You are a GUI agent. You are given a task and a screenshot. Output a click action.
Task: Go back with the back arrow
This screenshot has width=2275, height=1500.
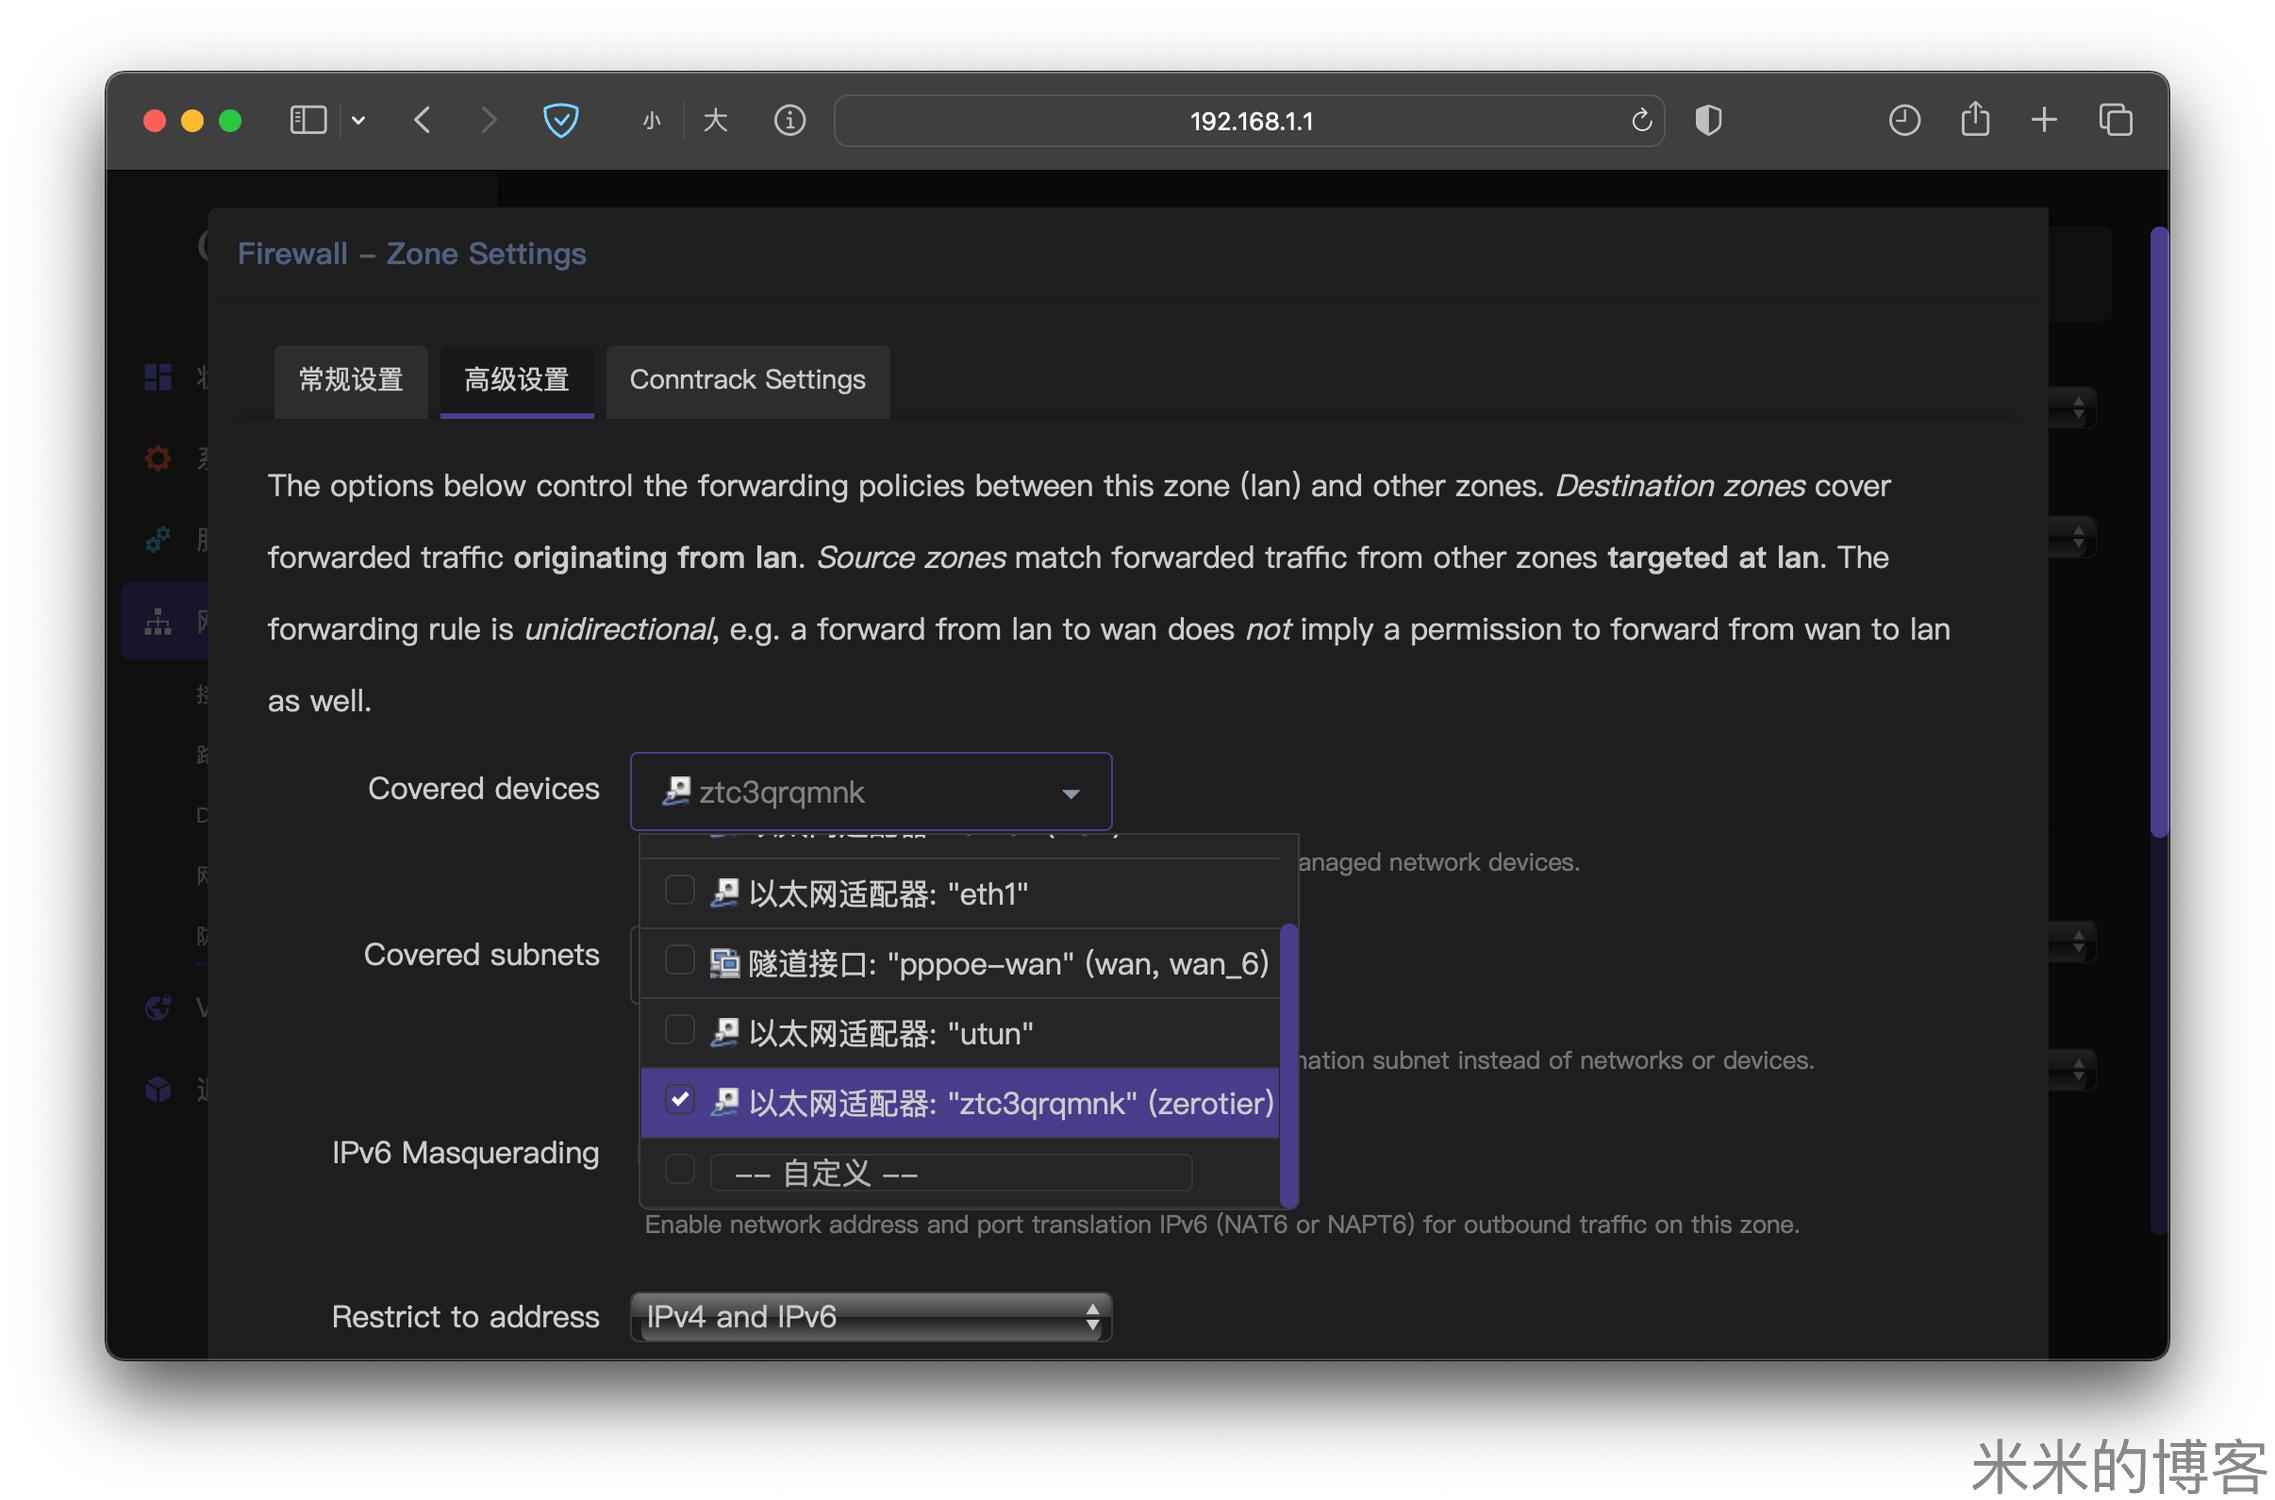pos(422,121)
